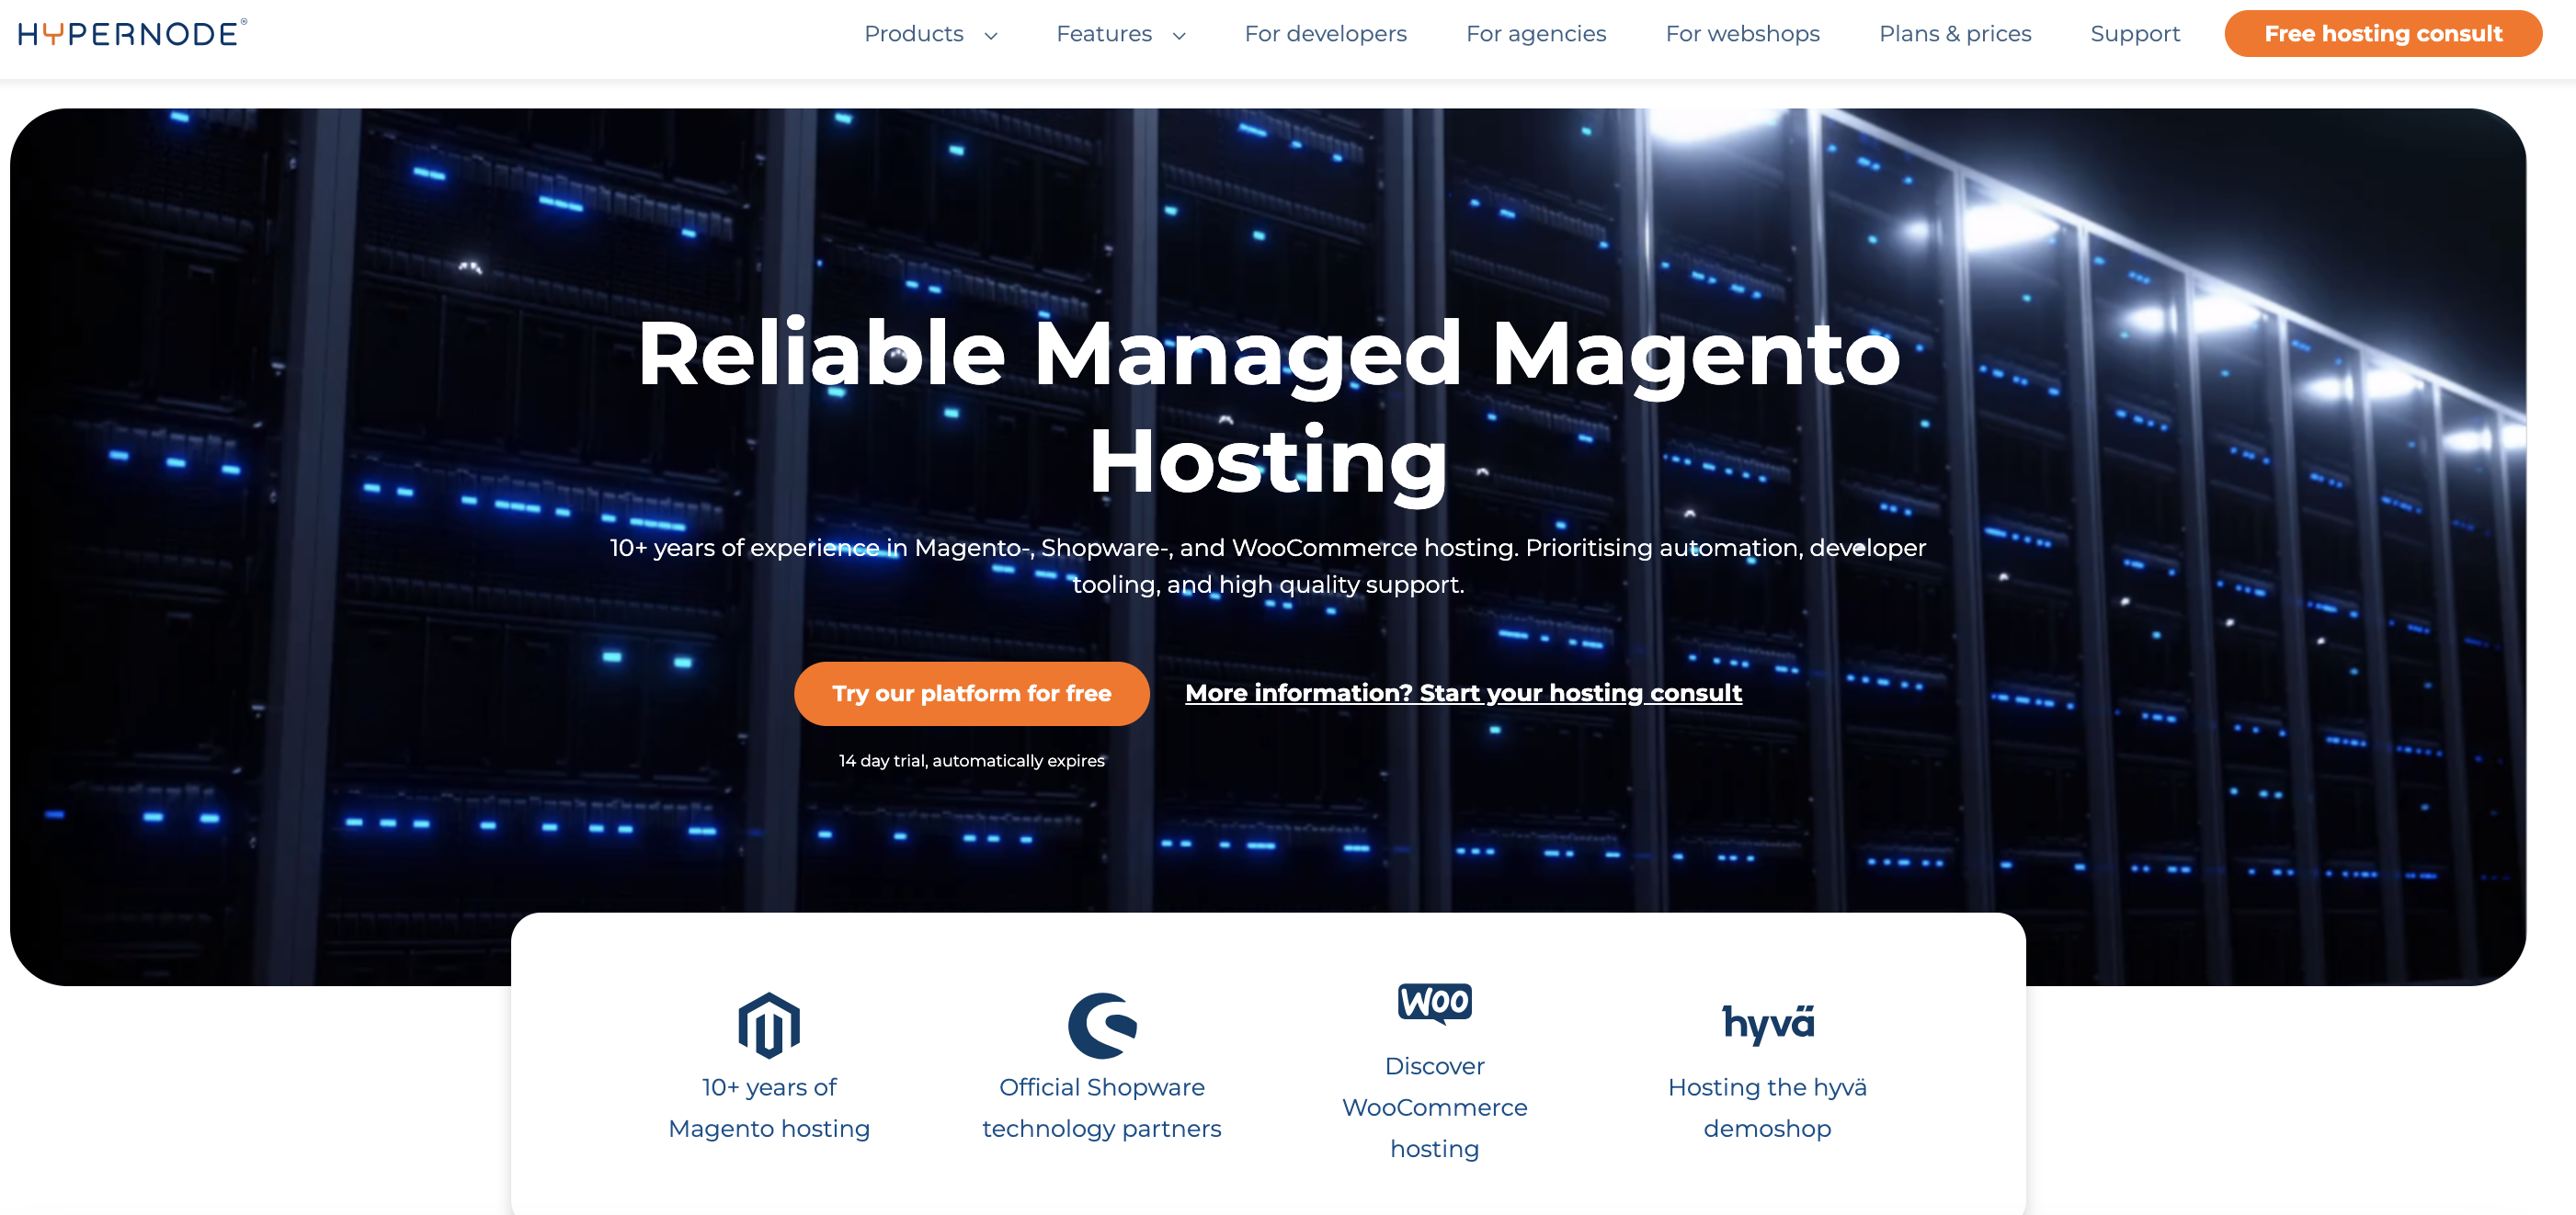Open Discover WooCommerce hosting link
The height and width of the screenshot is (1215, 2576).
coord(1434,1107)
